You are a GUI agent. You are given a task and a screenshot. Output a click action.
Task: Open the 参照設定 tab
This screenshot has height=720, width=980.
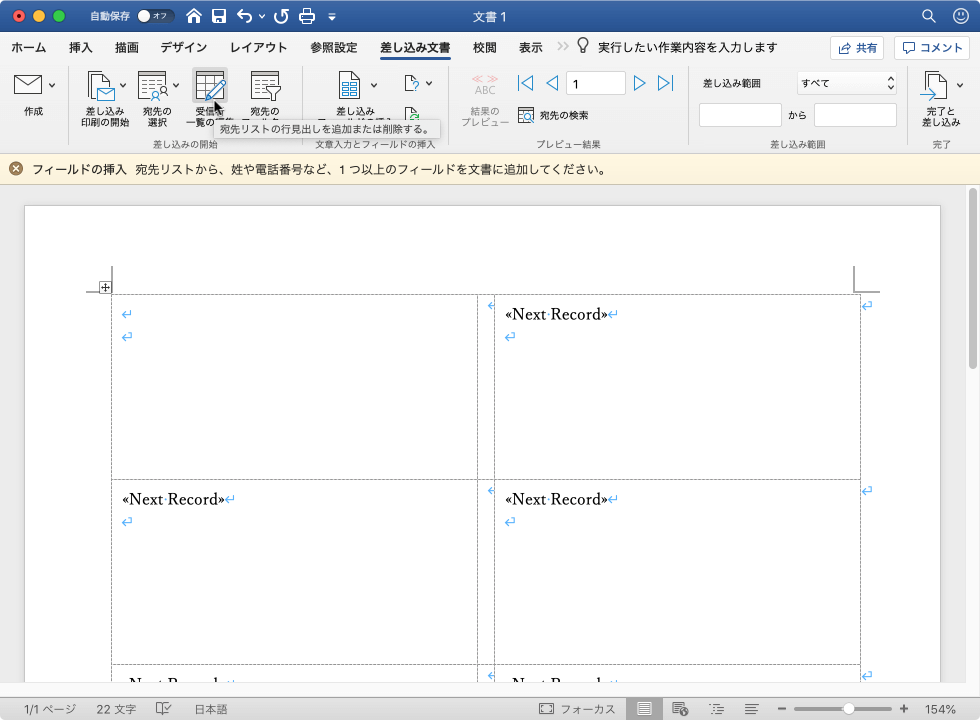pyautogui.click(x=334, y=48)
